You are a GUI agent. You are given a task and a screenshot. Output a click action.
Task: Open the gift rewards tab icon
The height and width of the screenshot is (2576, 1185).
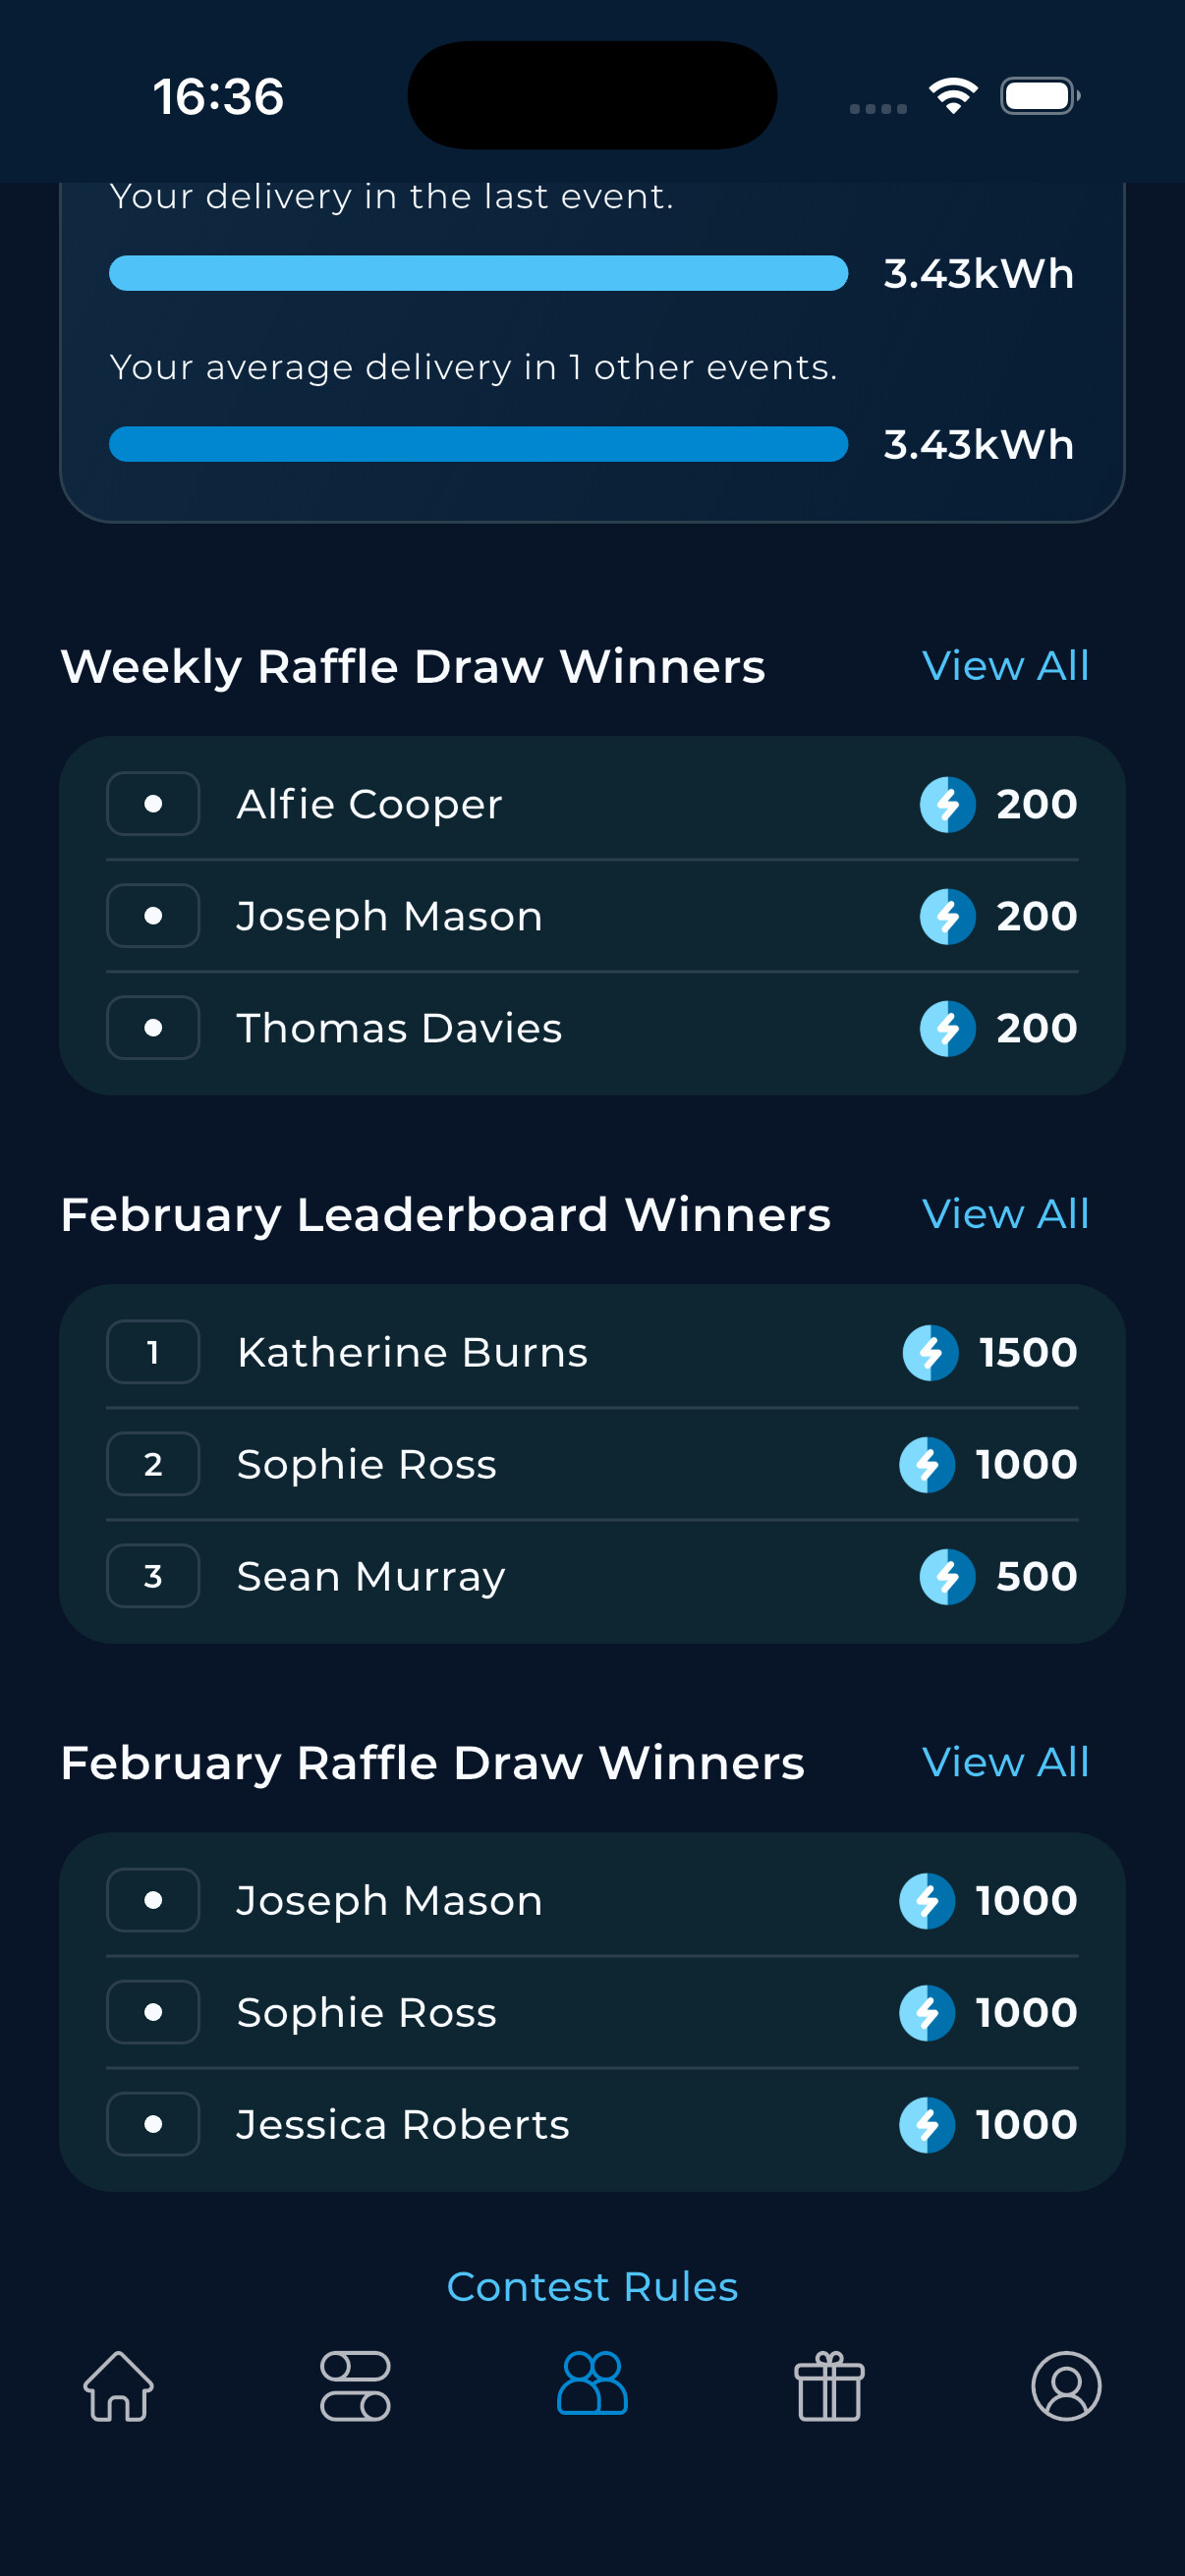tap(829, 2386)
